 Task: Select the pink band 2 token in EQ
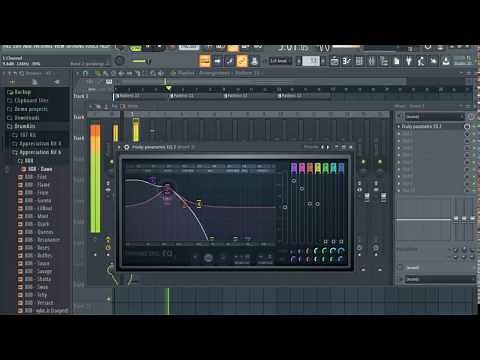point(302,168)
